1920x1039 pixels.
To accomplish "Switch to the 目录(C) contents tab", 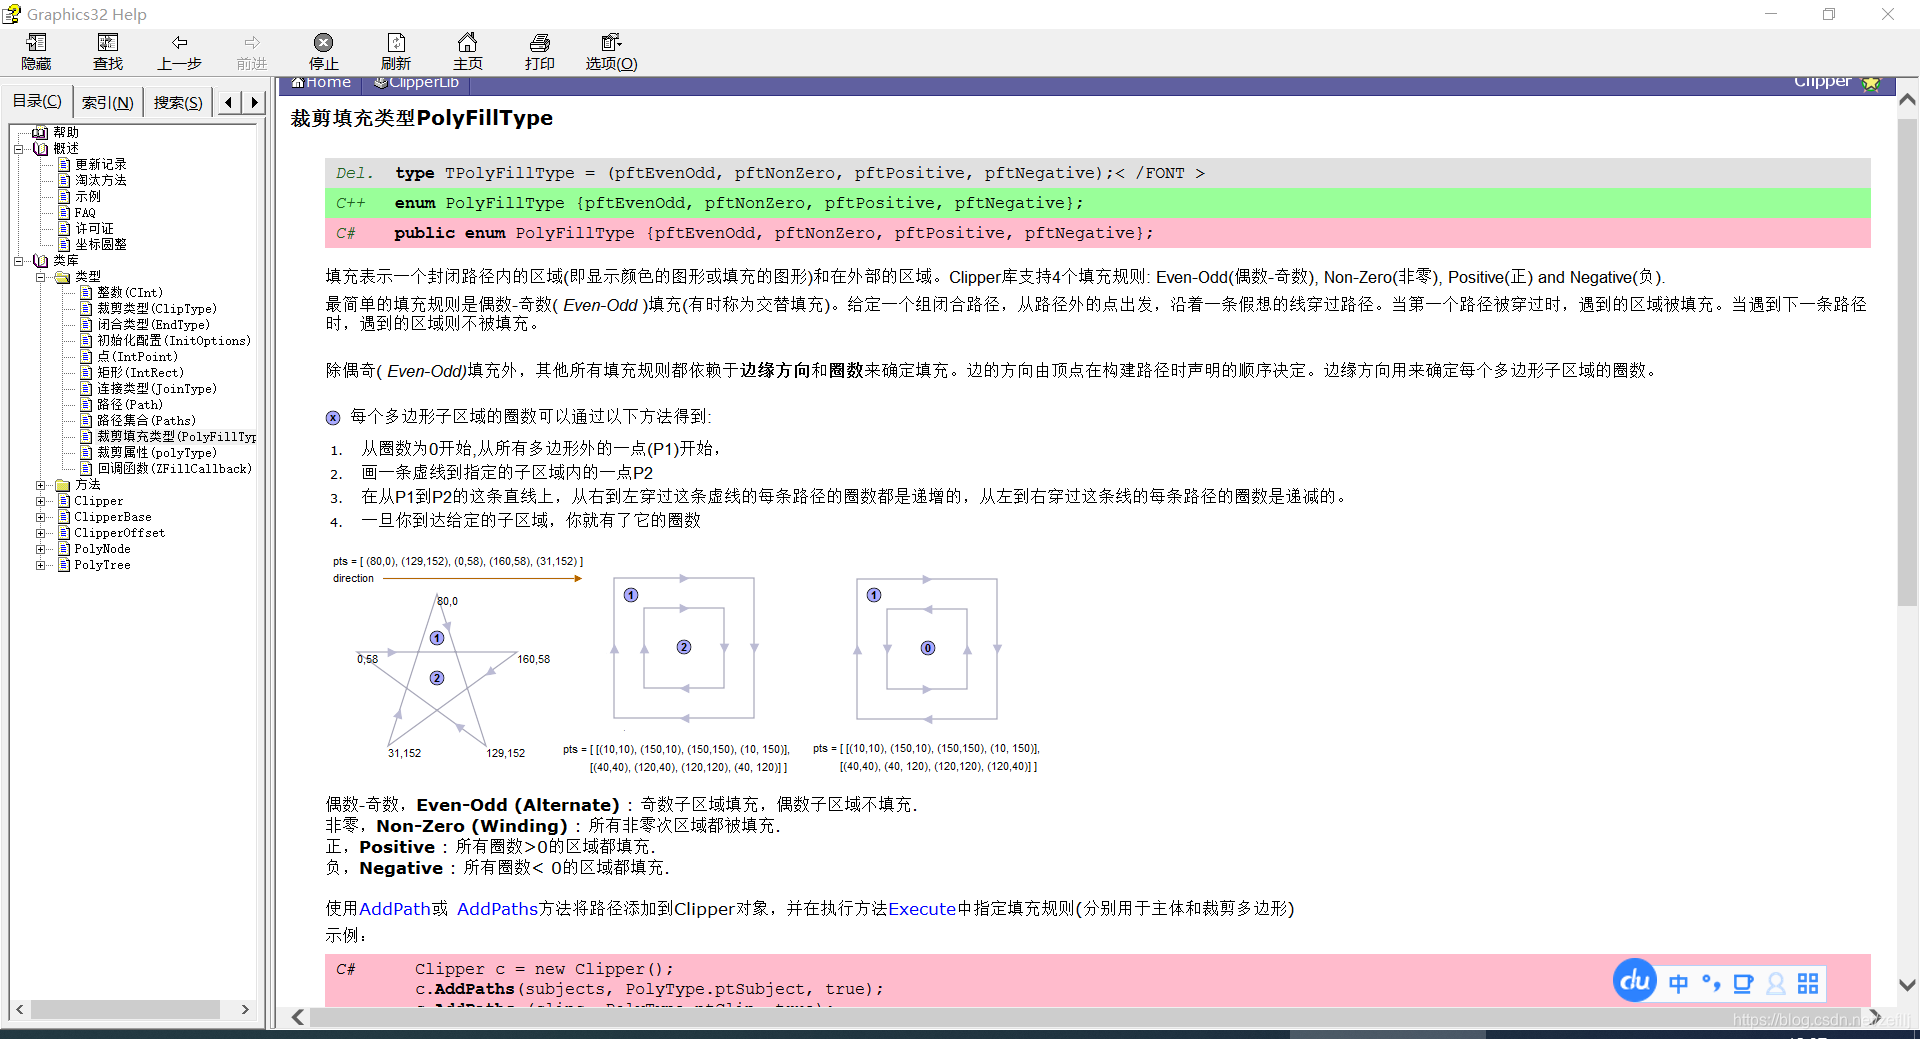I will pos(37,101).
